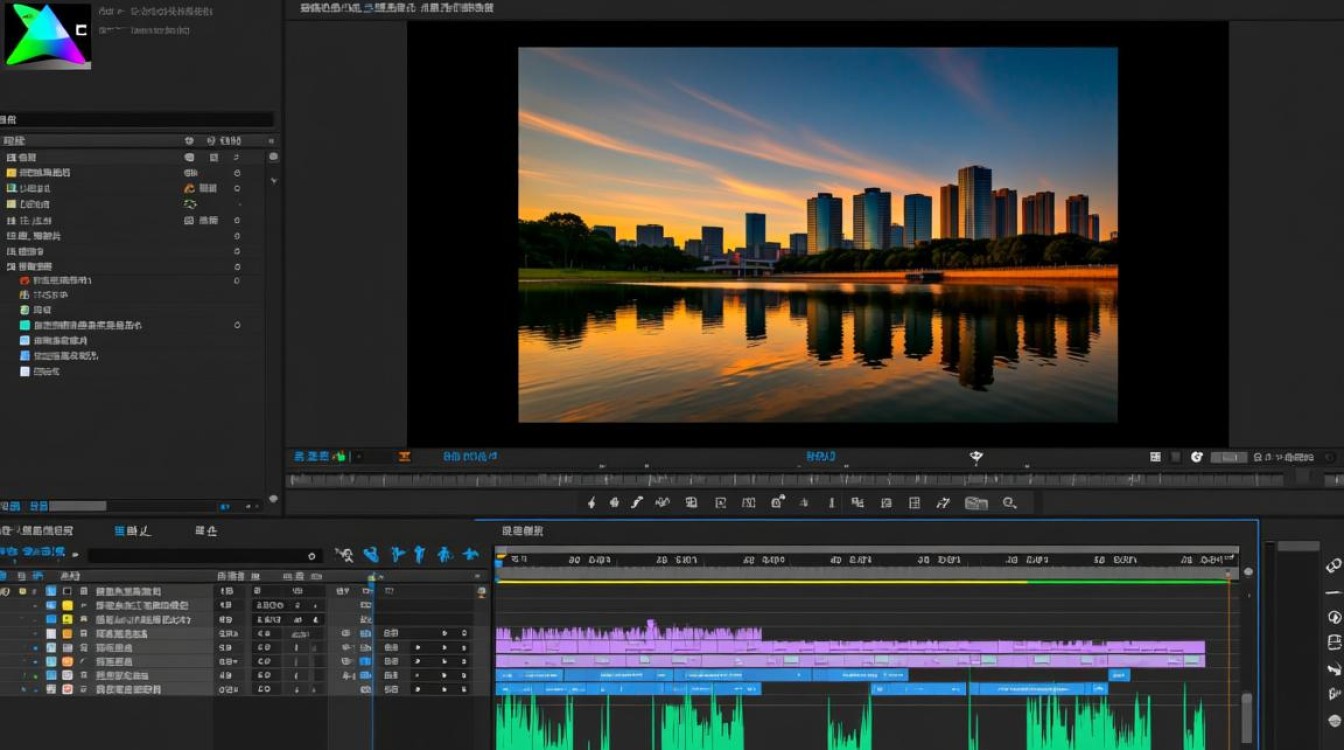Open the folder icon beside the magnifier tool
The width and height of the screenshot is (1344, 750).
coord(976,503)
